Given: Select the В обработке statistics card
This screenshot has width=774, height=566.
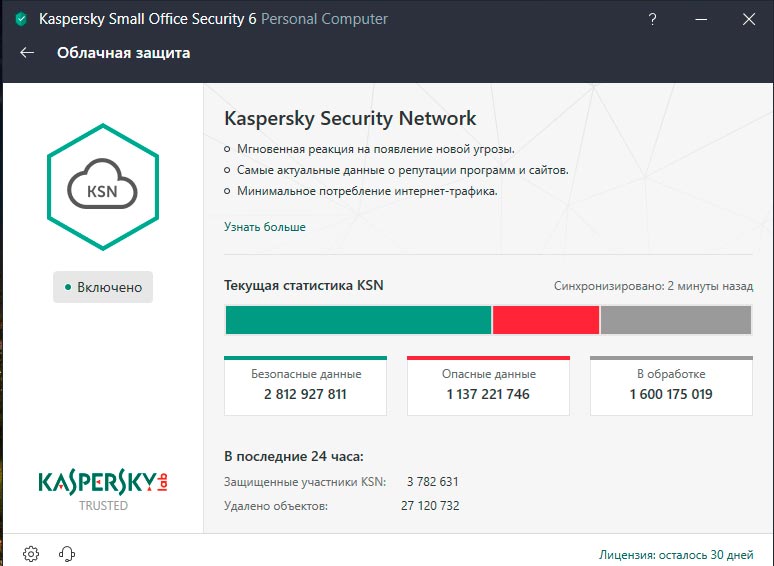Looking at the screenshot, I should (x=671, y=385).
